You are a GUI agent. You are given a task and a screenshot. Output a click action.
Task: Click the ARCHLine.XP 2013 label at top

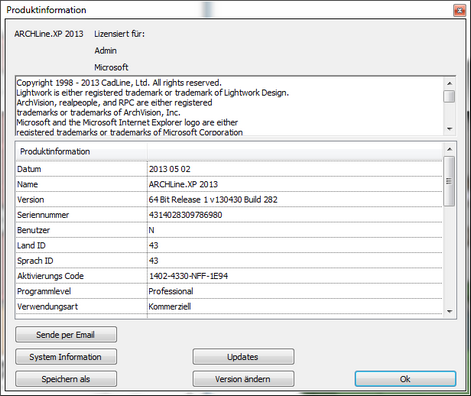click(49, 34)
